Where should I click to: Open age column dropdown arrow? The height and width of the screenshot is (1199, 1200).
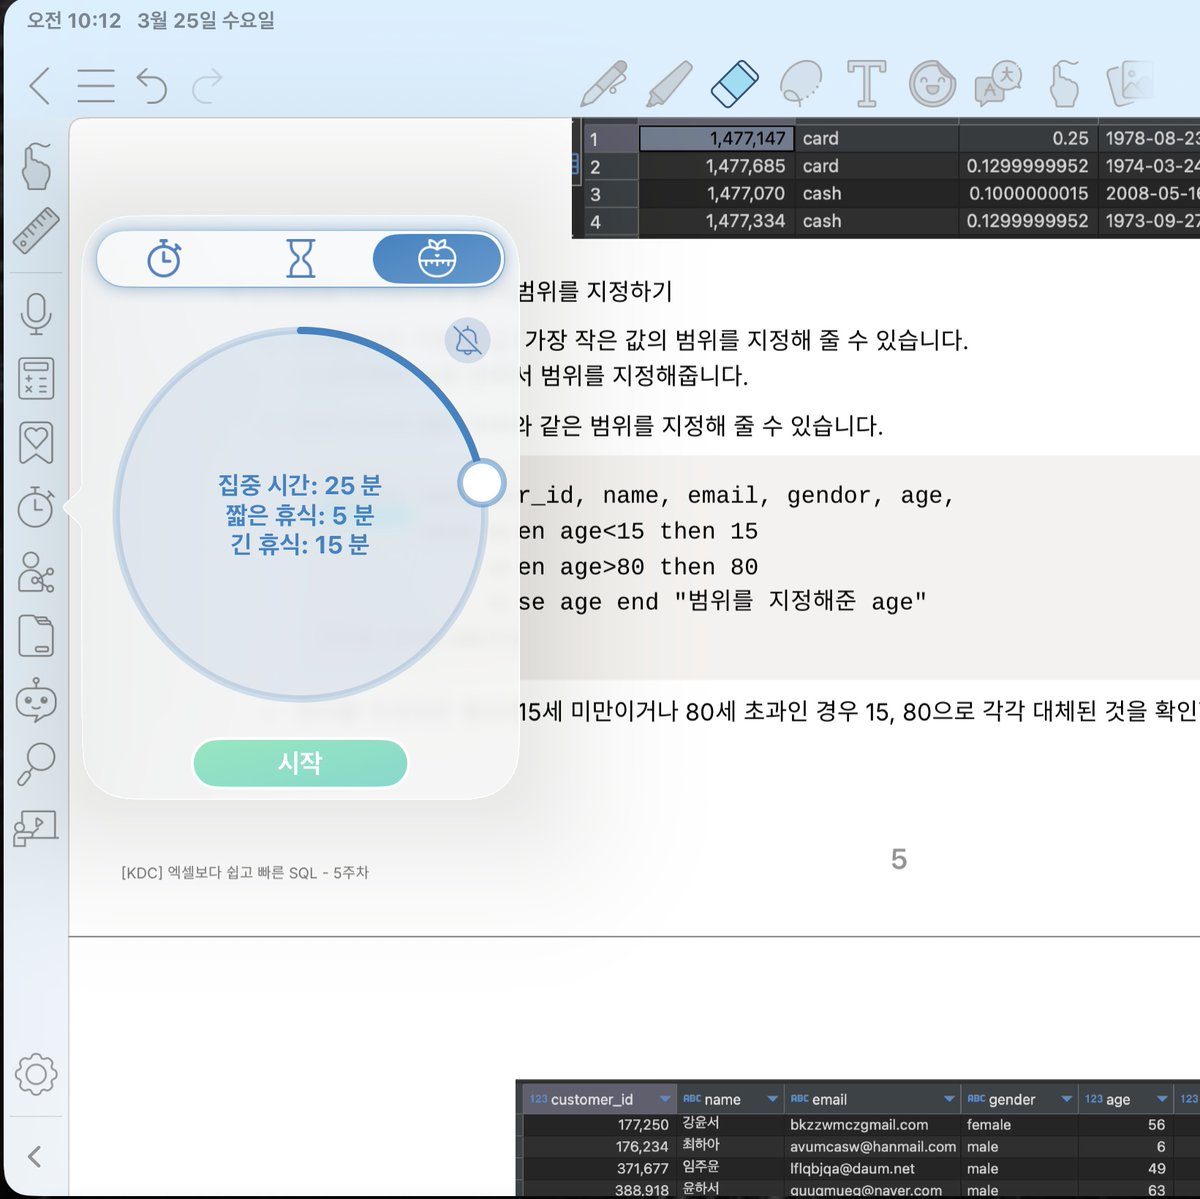coord(1162,1099)
